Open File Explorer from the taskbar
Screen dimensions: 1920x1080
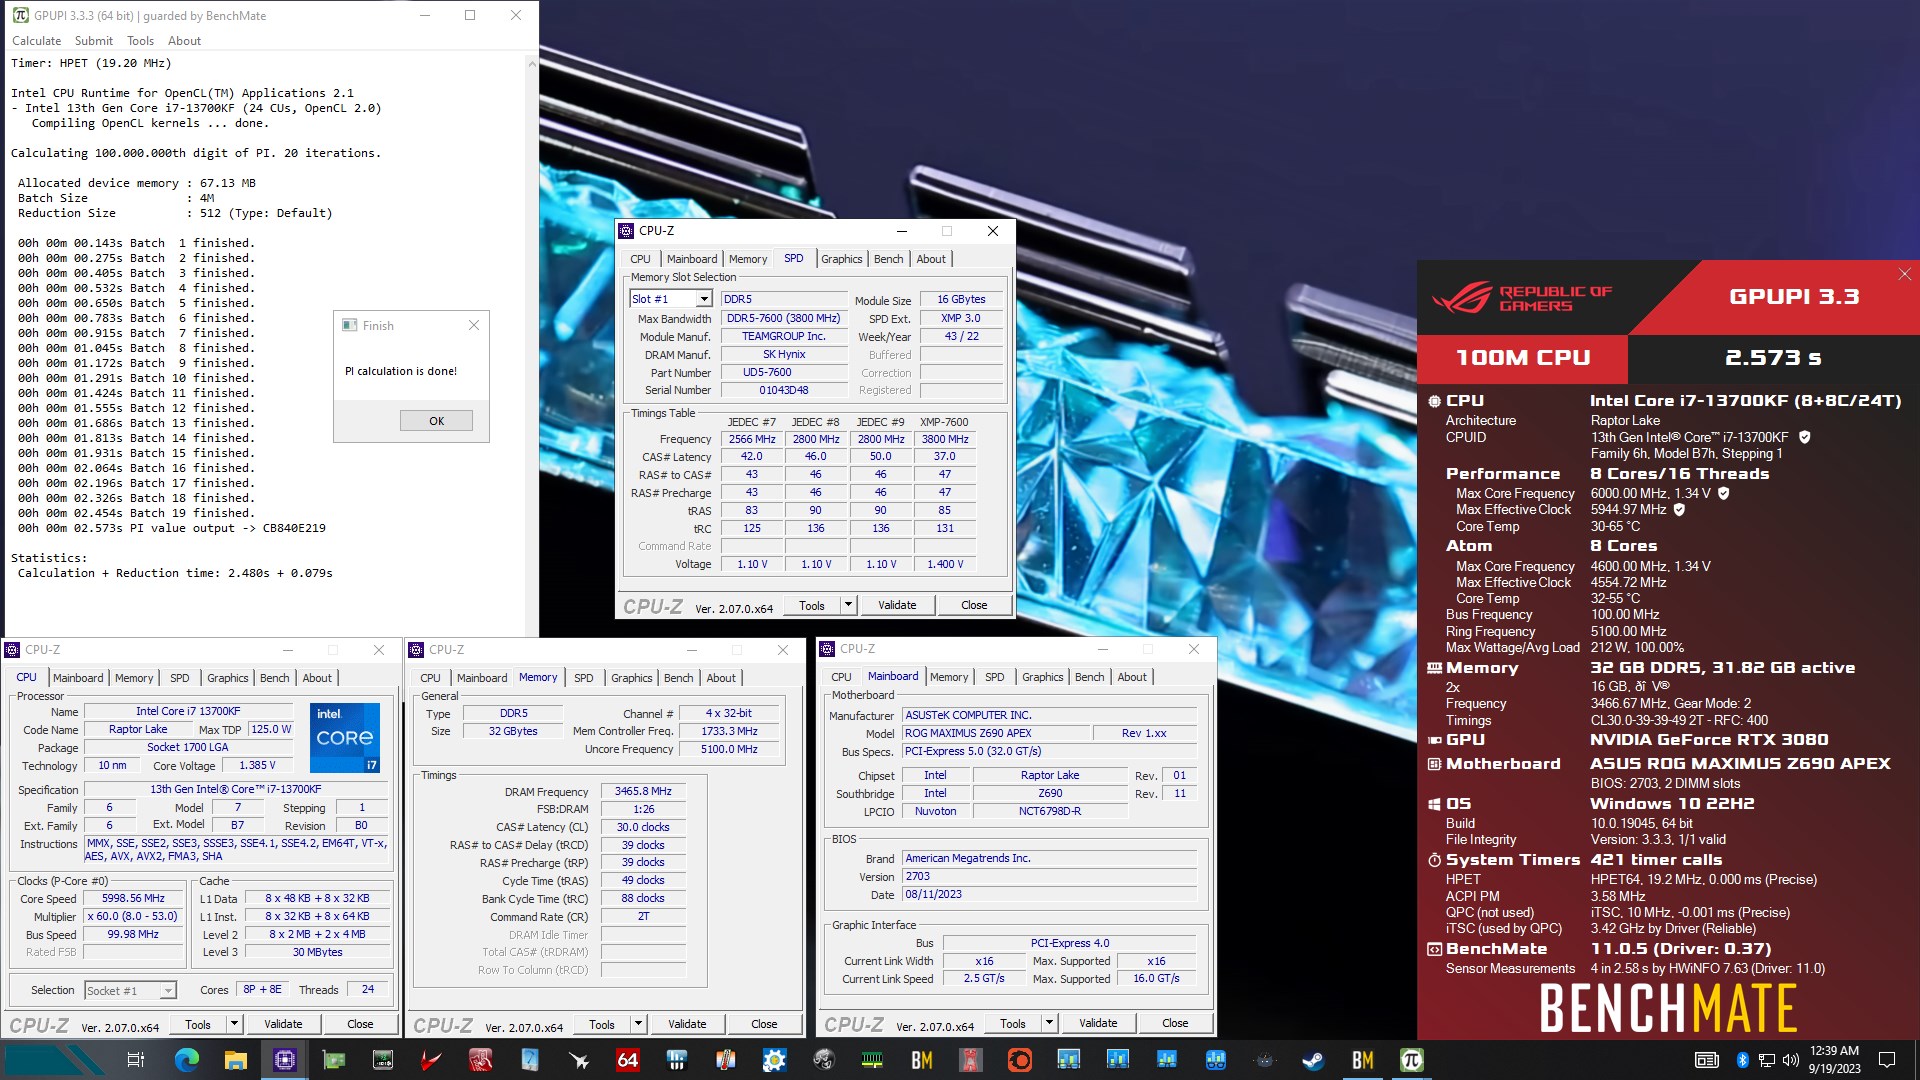[235, 1060]
